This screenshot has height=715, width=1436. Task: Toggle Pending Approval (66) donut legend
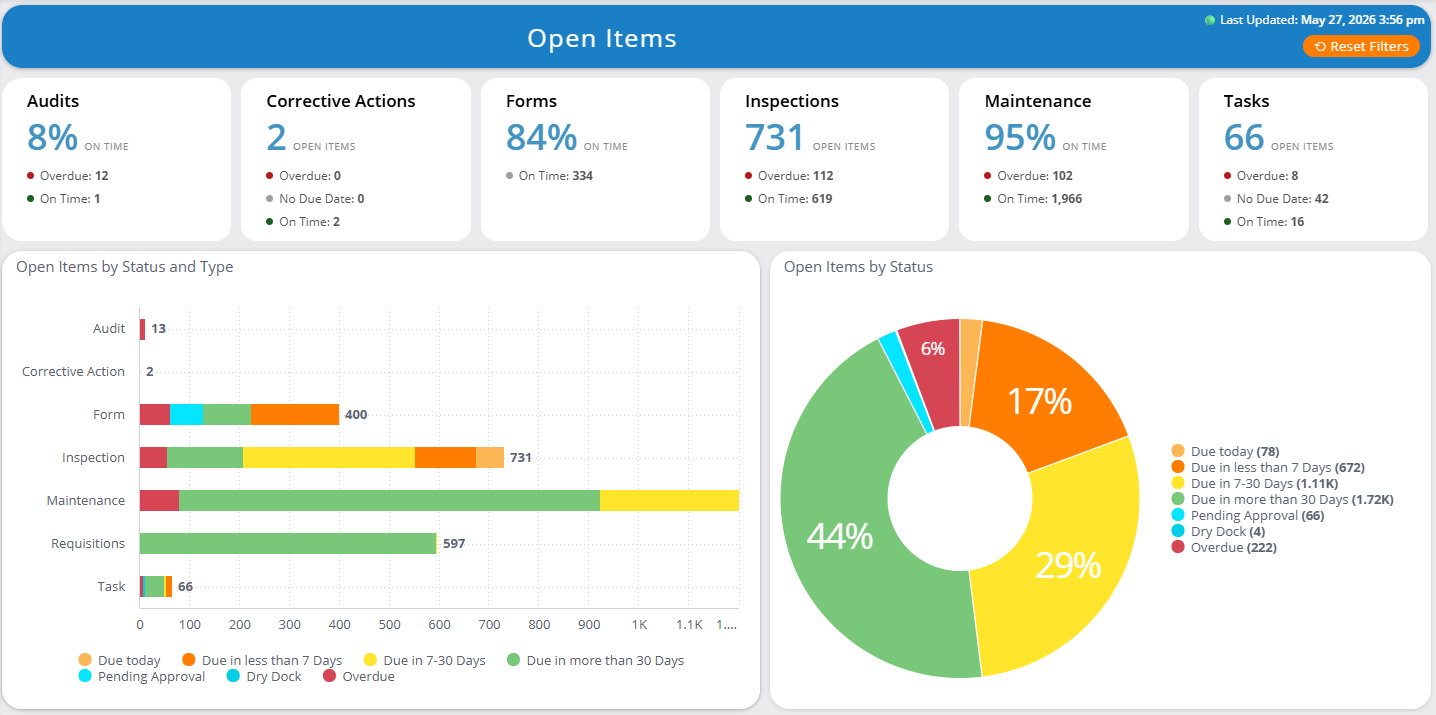pyautogui.click(x=1248, y=515)
